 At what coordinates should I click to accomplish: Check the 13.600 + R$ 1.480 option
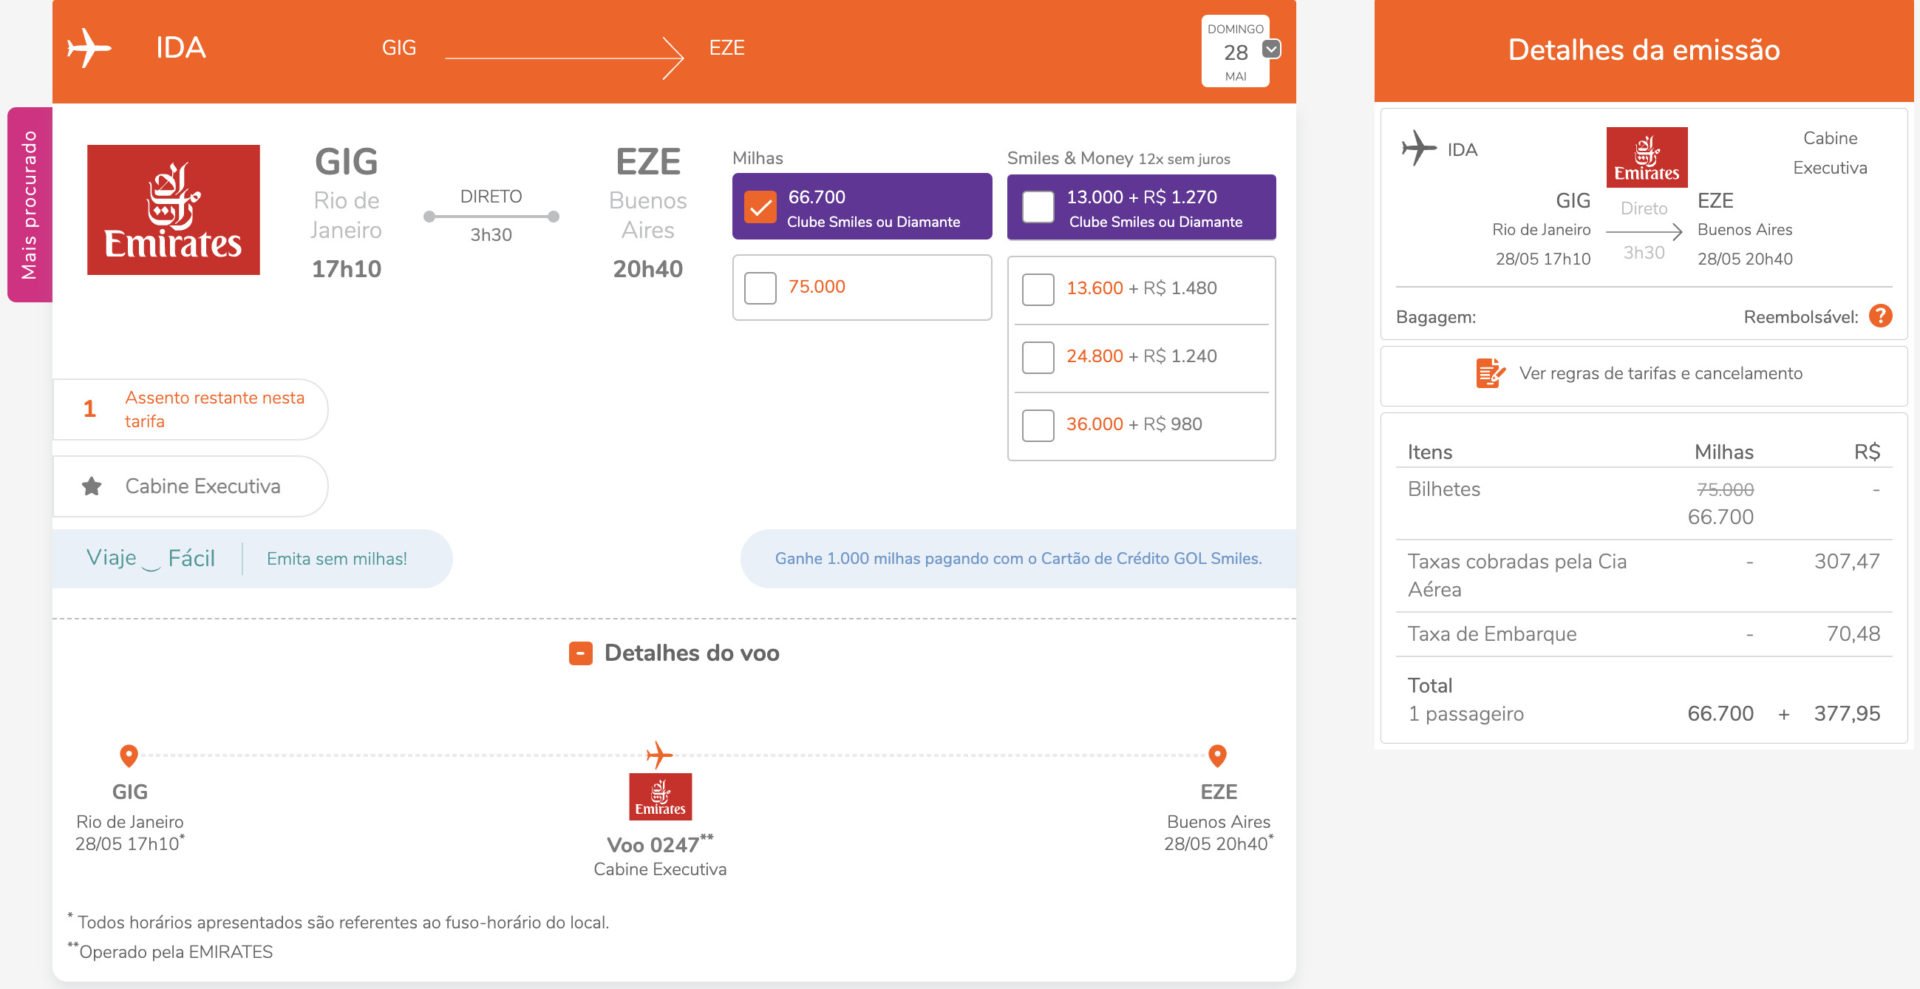[1038, 289]
